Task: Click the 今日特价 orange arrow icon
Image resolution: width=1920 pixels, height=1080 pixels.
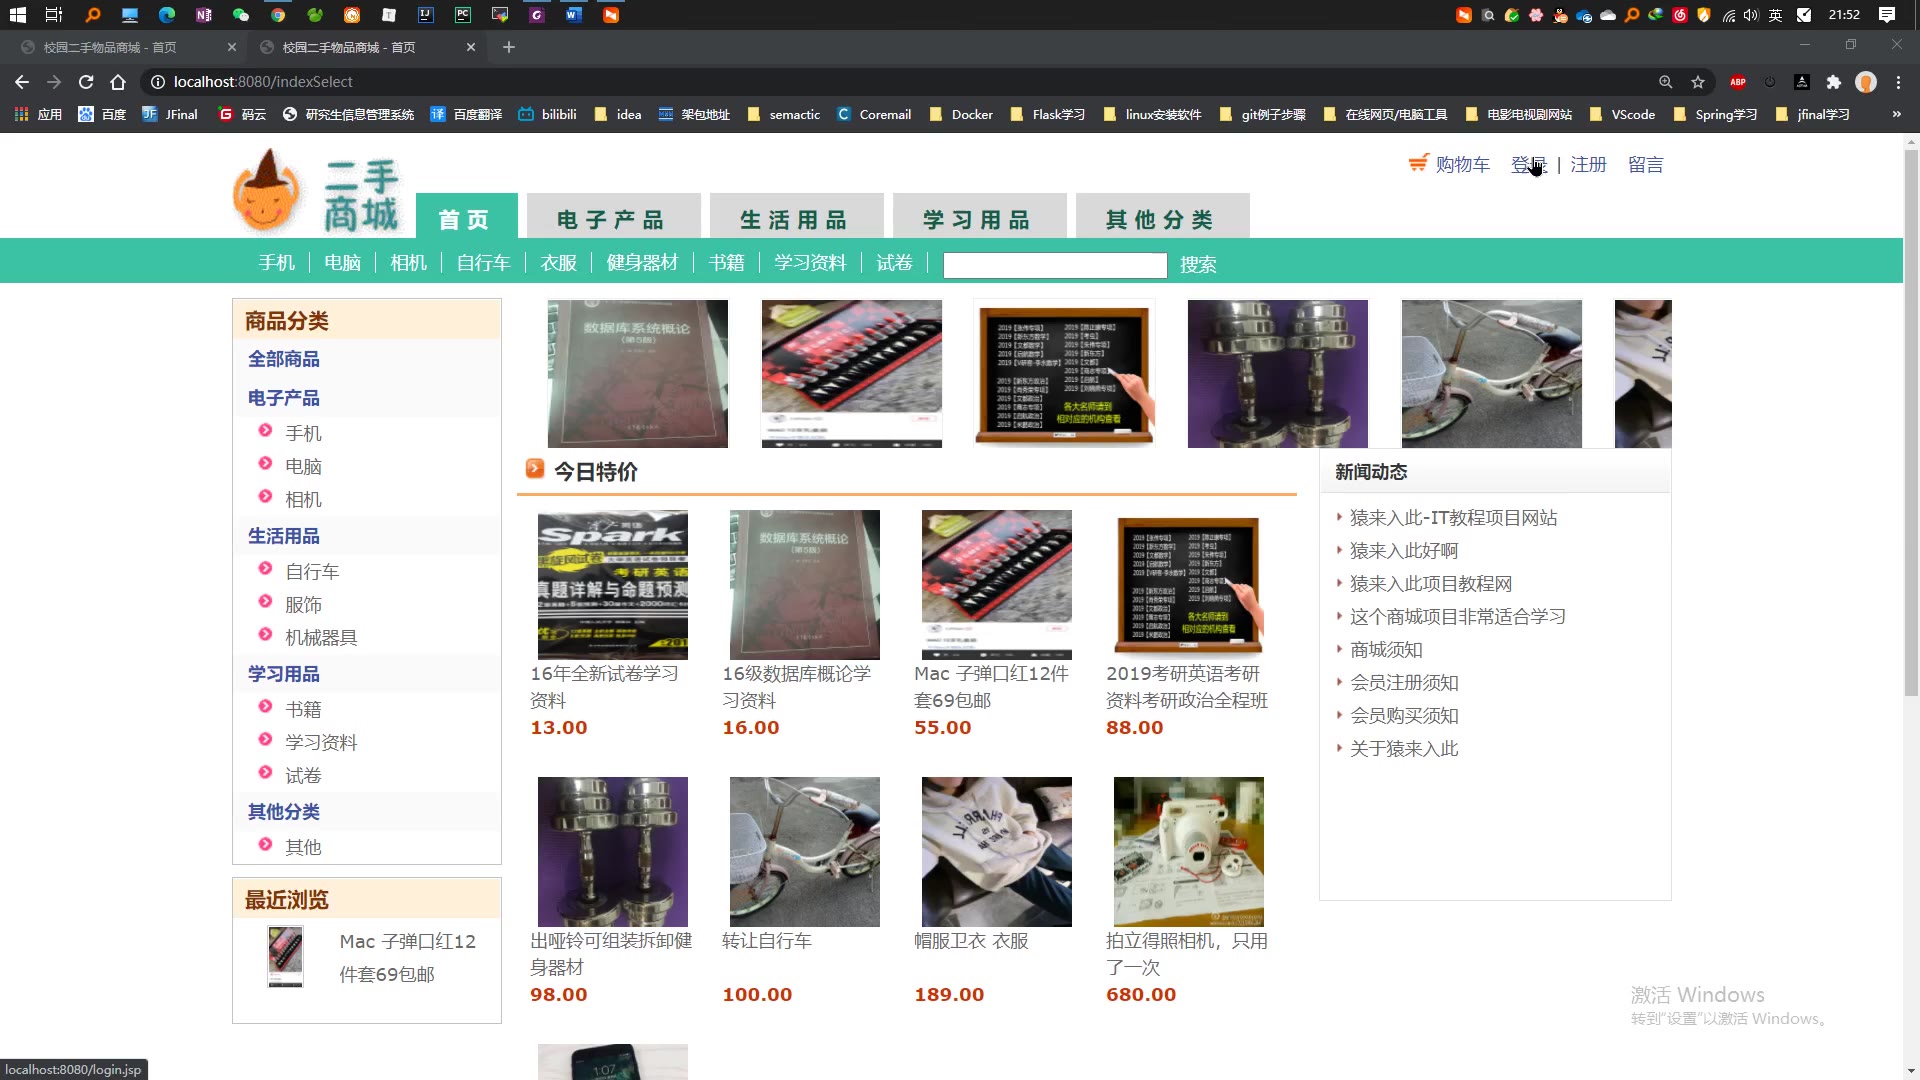Action: click(x=535, y=468)
